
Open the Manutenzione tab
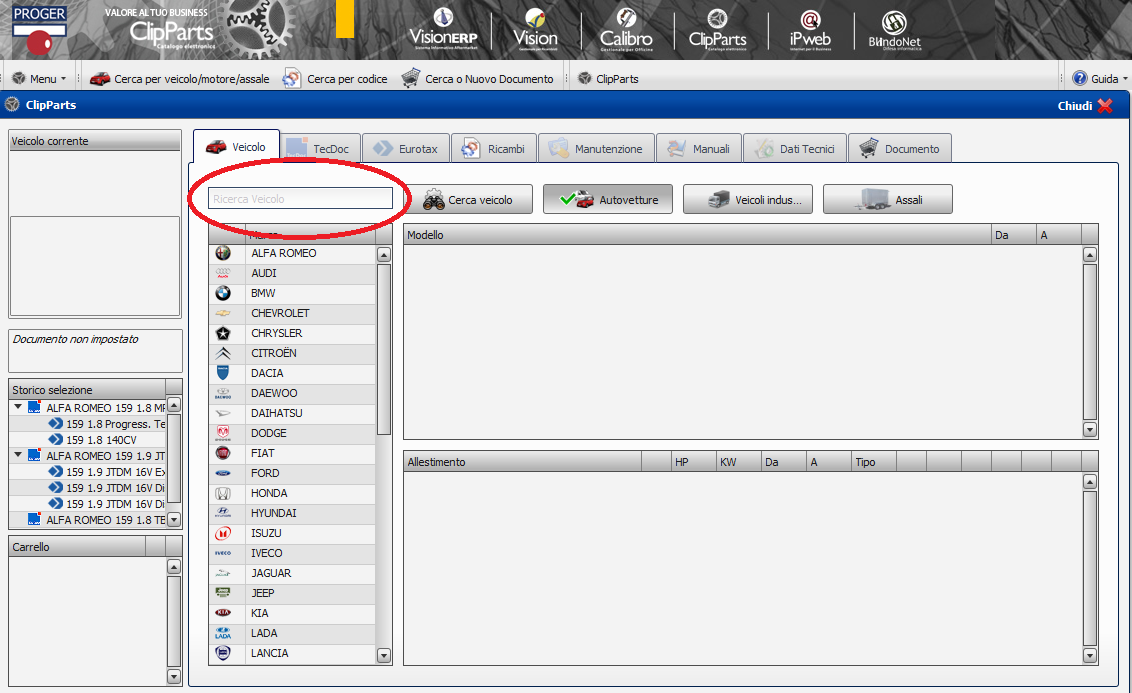pyautogui.click(x=596, y=149)
